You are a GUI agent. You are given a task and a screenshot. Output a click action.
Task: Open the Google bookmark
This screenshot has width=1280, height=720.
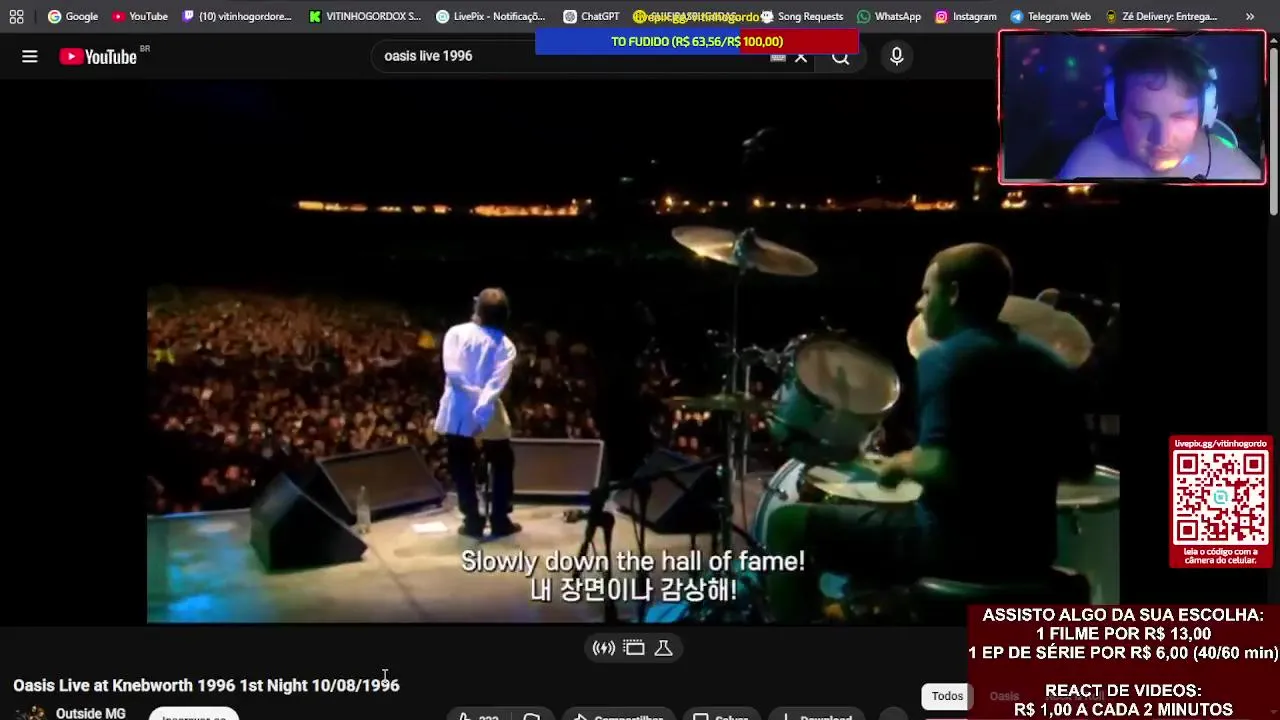coord(73,16)
